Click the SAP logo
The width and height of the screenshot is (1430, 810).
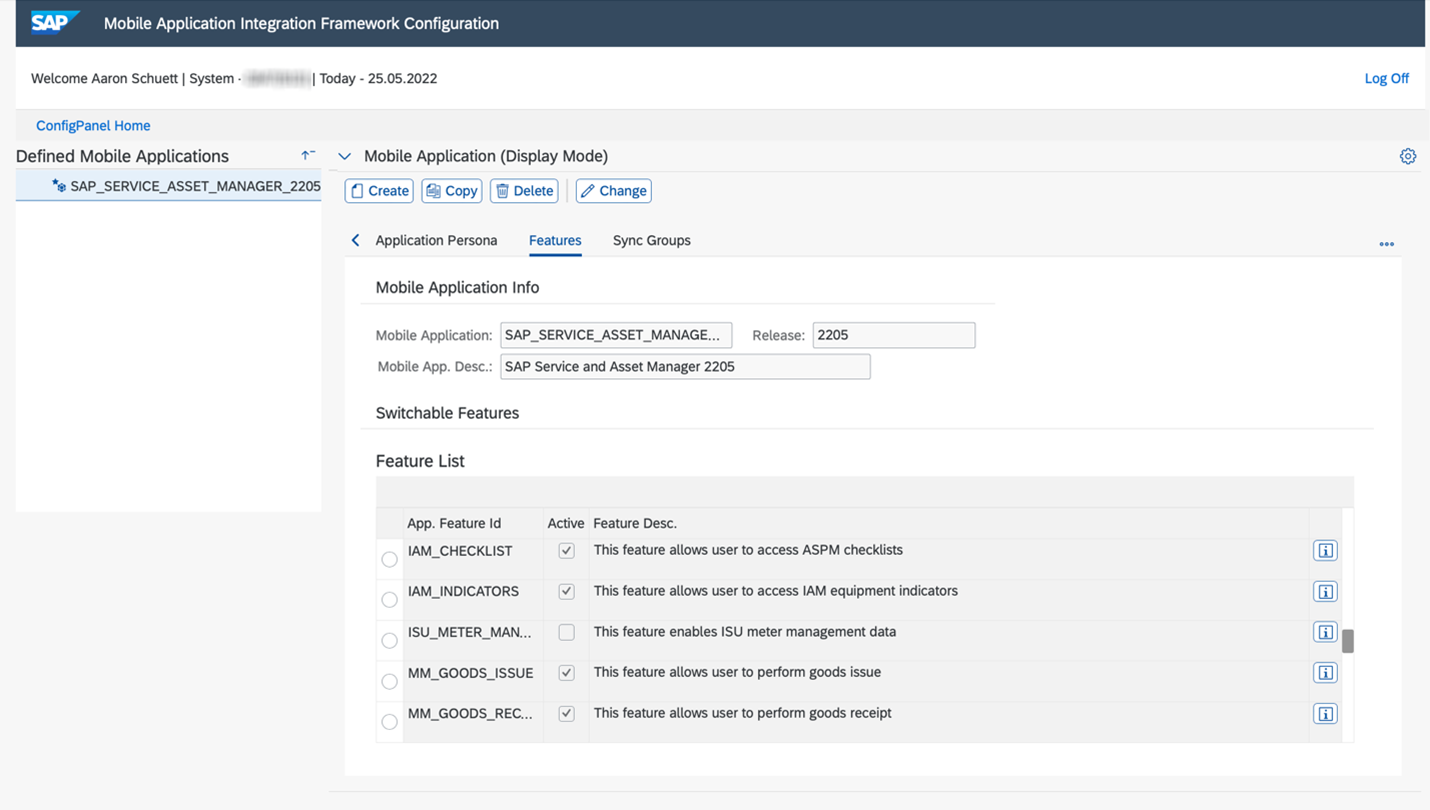(x=54, y=22)
